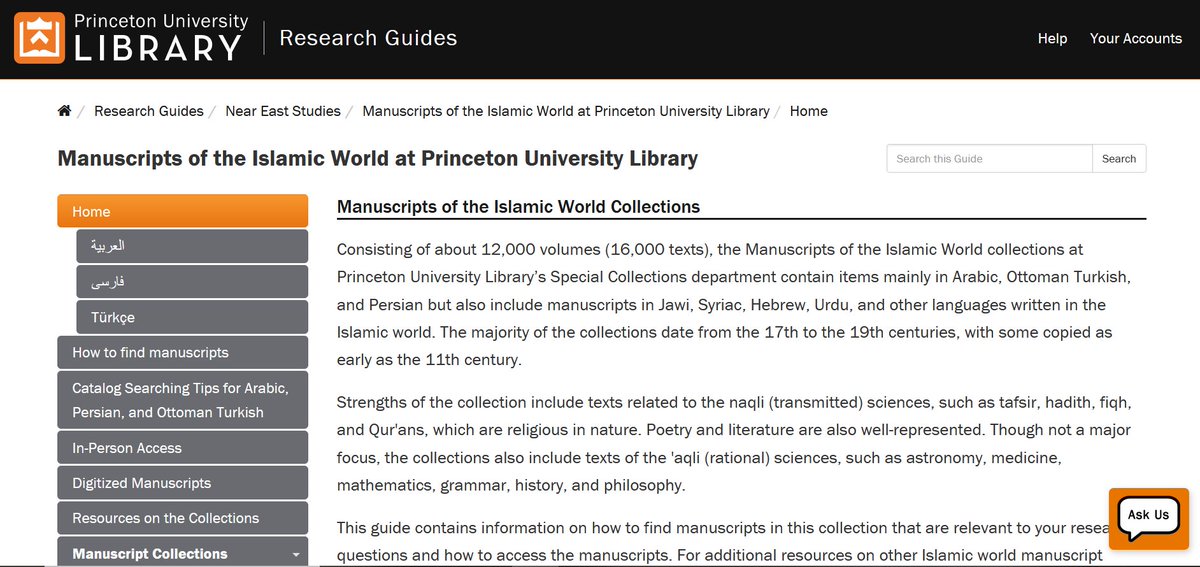Open the Home guide tab
1200x567 pixels.
(183, 211)
